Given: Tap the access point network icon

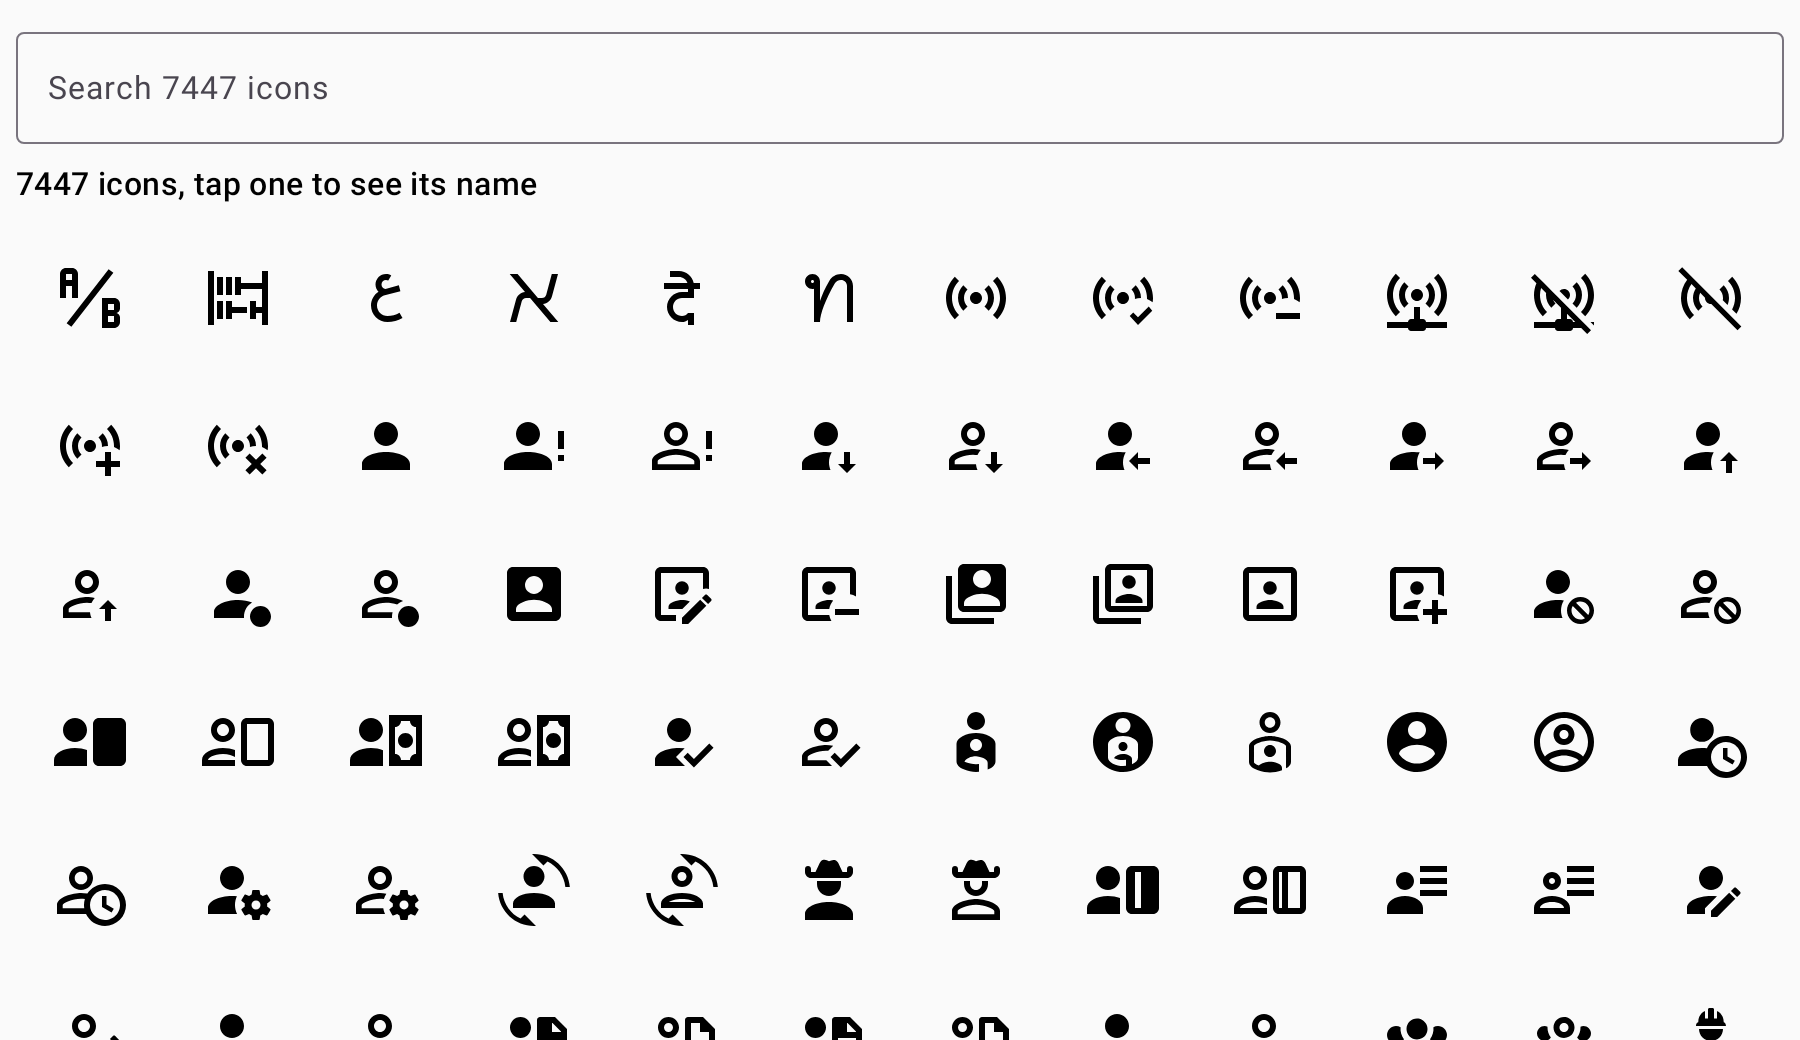Looking at the screenshot, I should pos(1417,300).
